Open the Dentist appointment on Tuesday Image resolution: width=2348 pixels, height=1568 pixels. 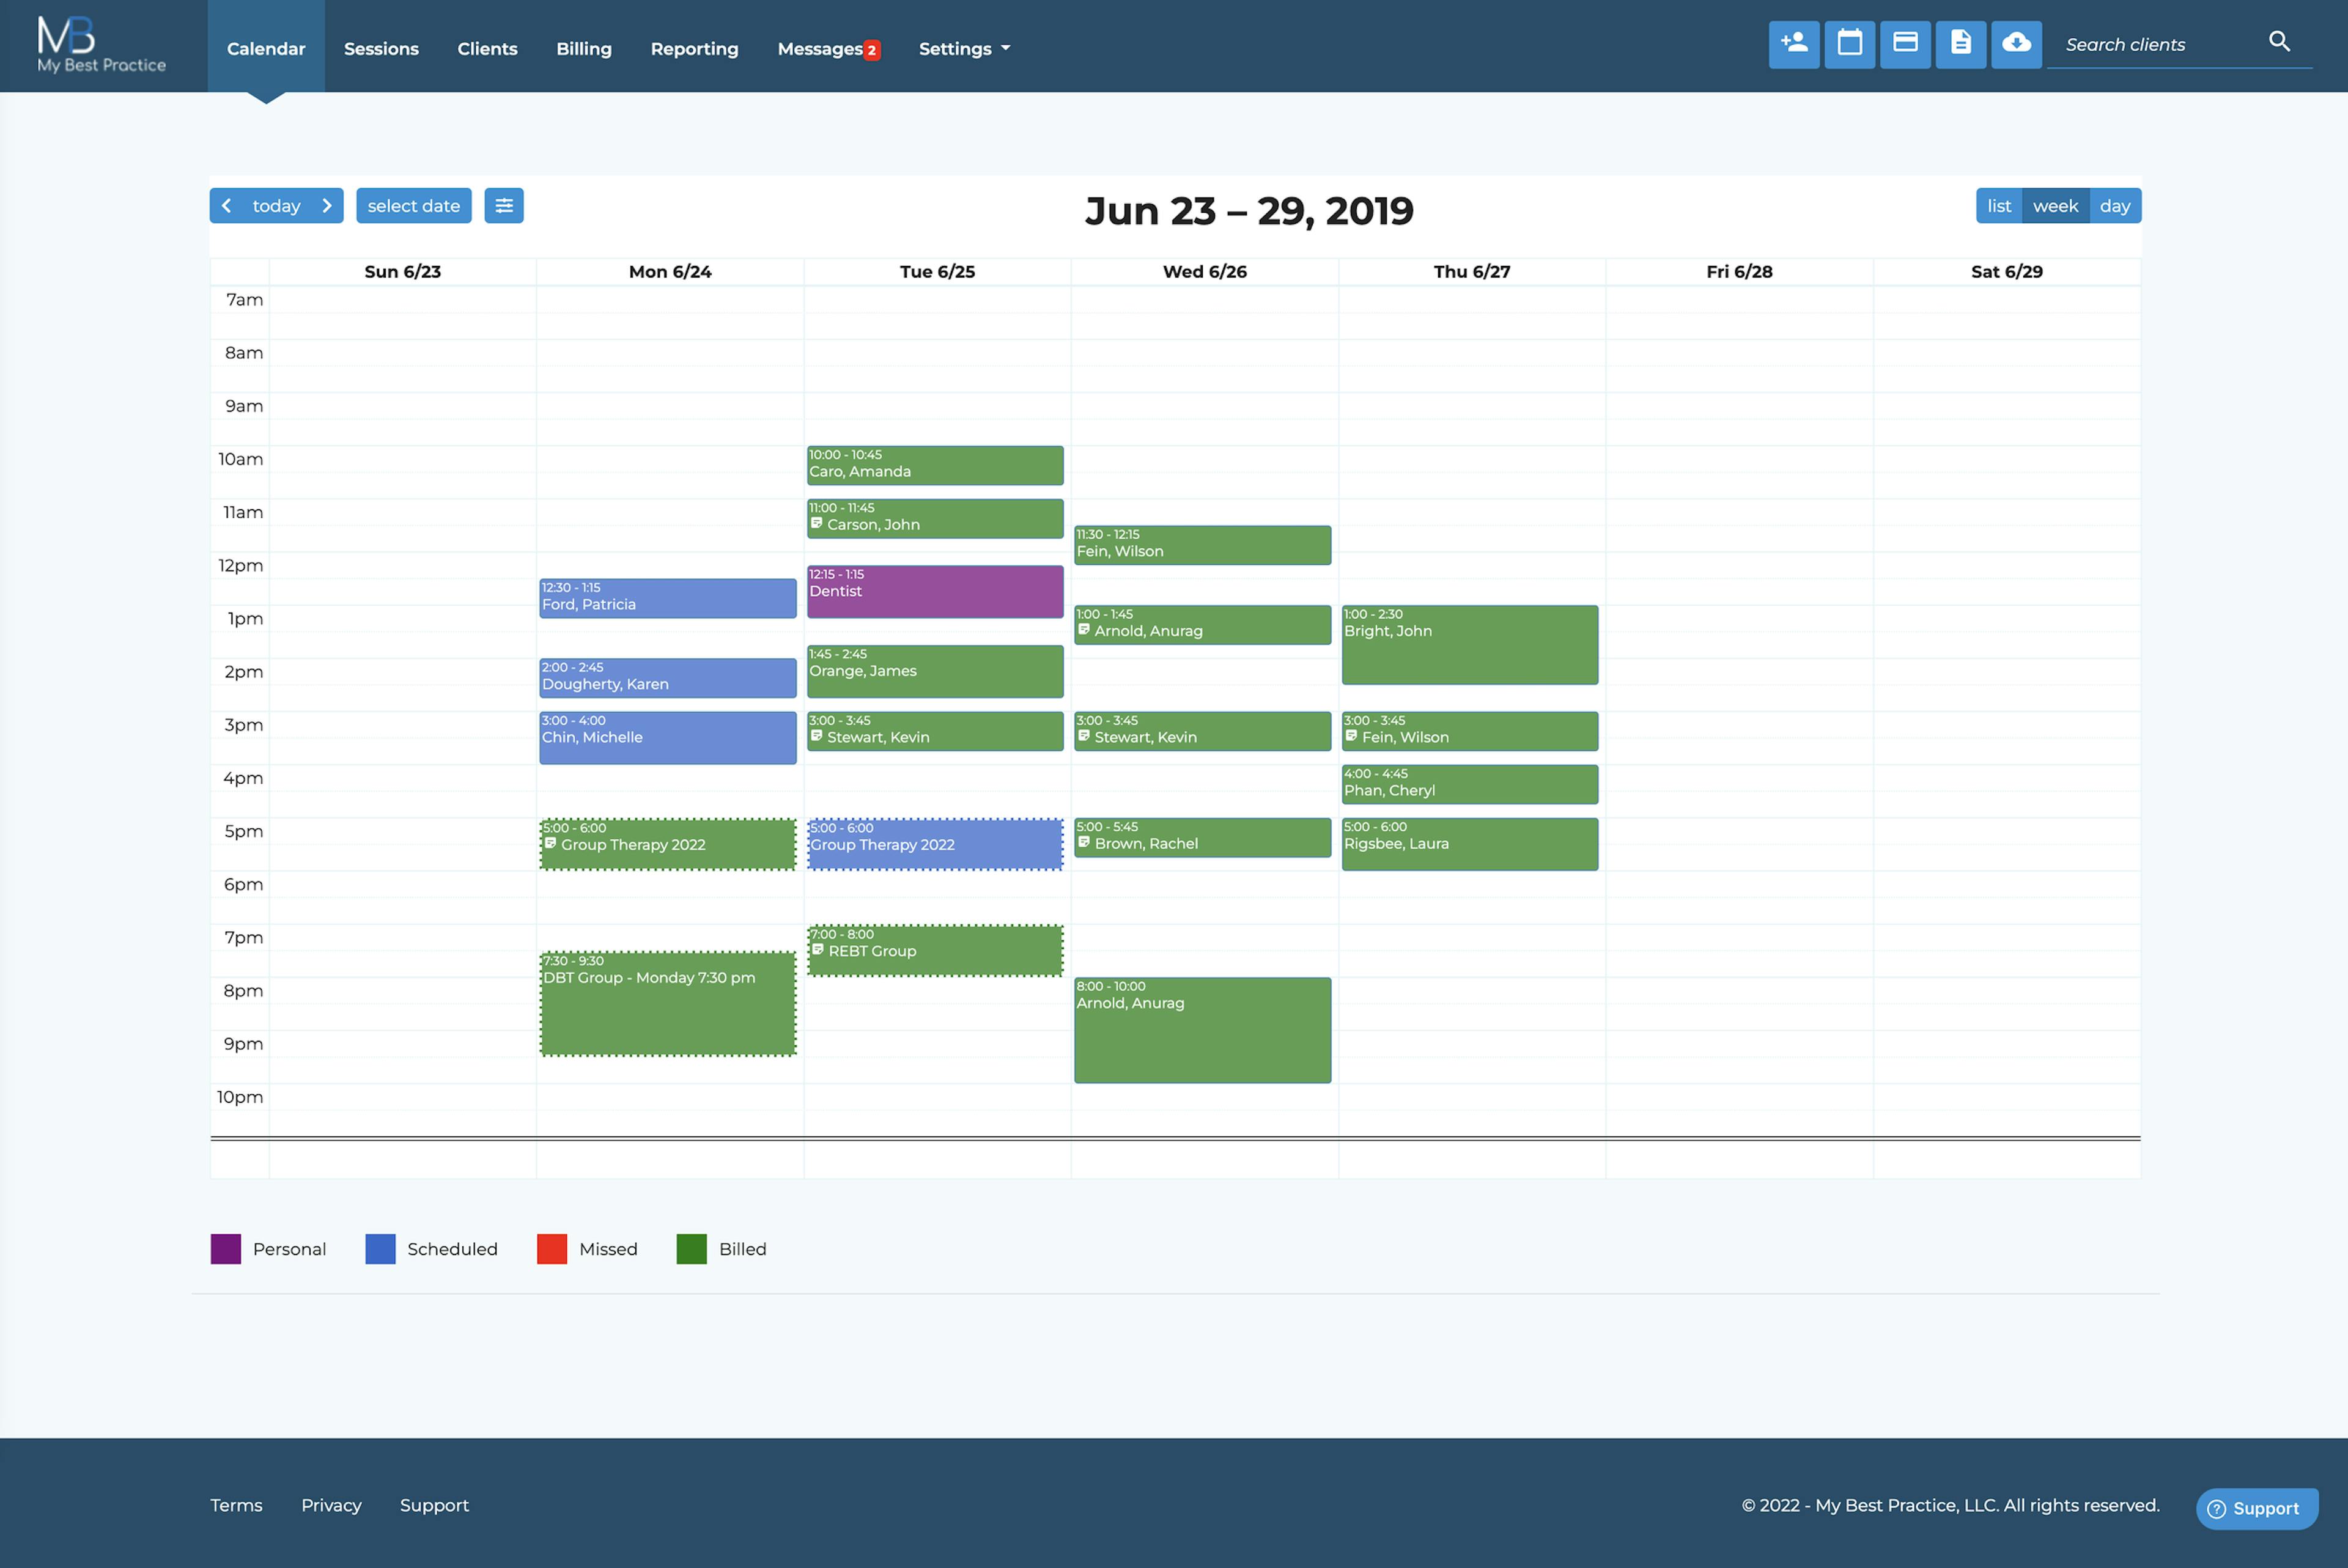pos(934,592)
